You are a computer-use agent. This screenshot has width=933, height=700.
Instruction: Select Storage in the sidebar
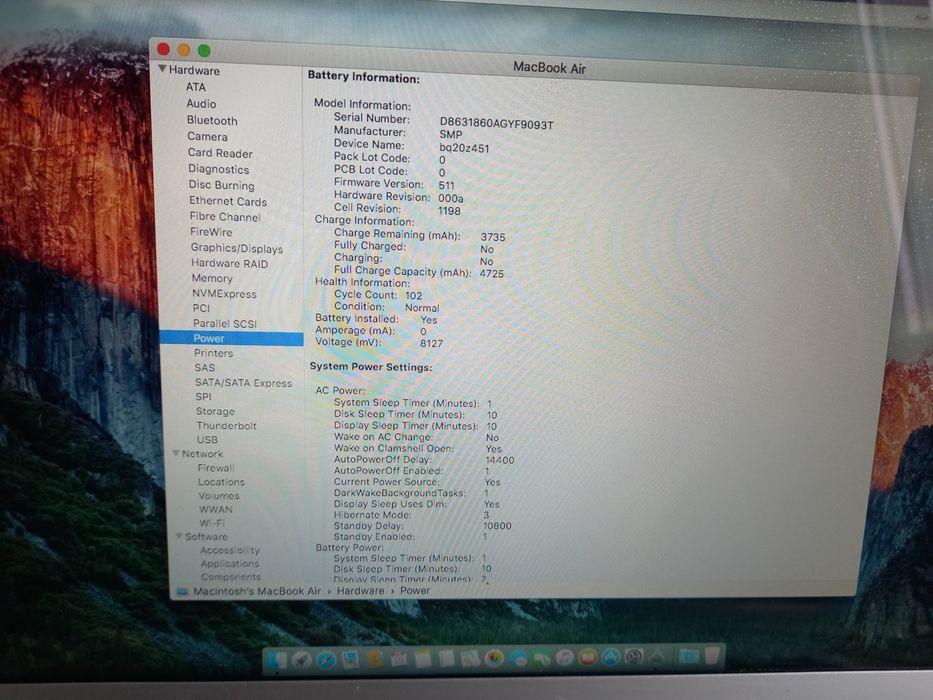click(215, 411)
